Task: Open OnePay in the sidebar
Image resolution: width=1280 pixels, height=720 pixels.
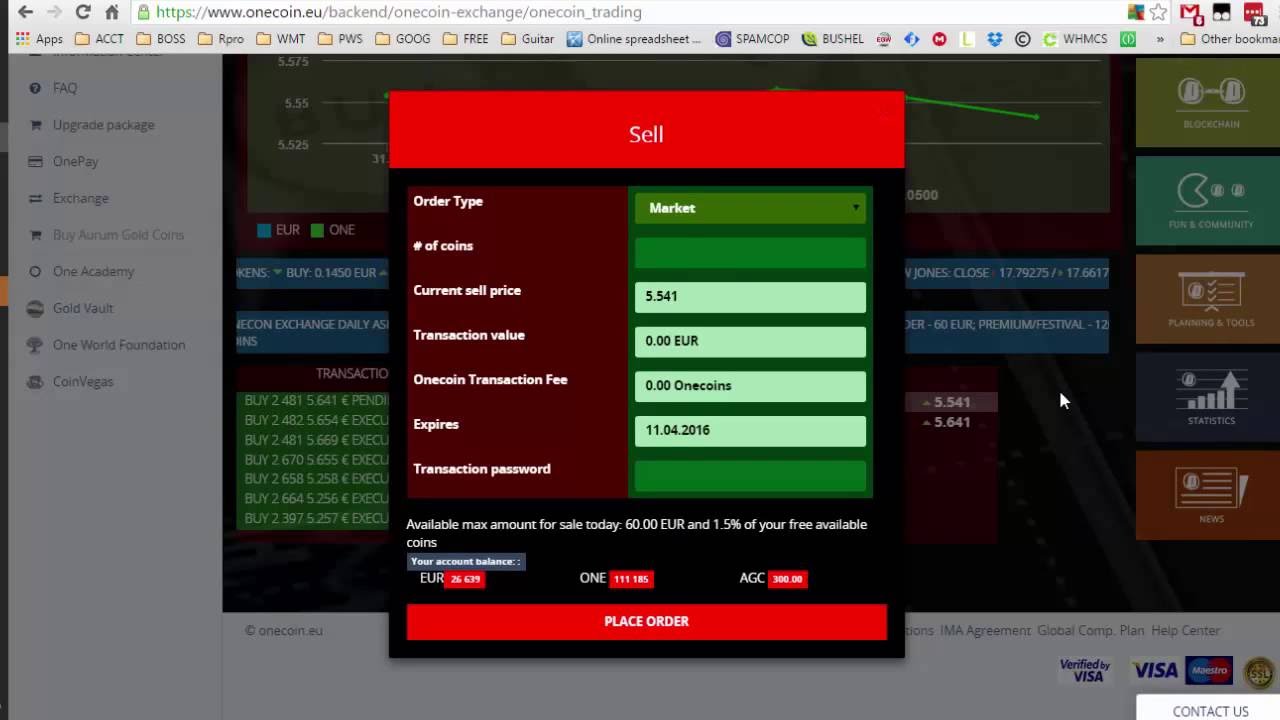Action: [76, 161]
